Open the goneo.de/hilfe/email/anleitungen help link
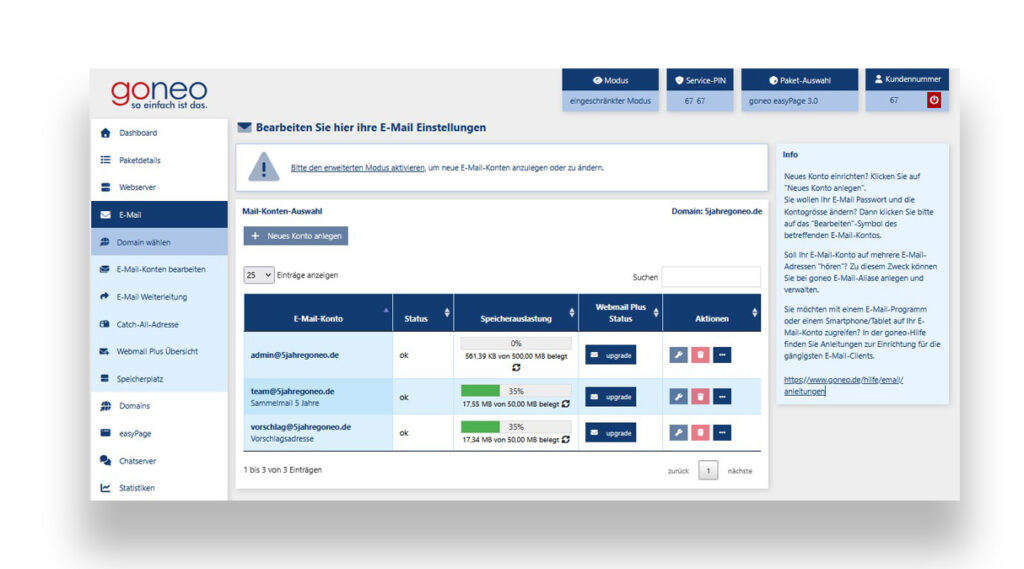The width and height of the screenshot is (1024, 569). 843,385
